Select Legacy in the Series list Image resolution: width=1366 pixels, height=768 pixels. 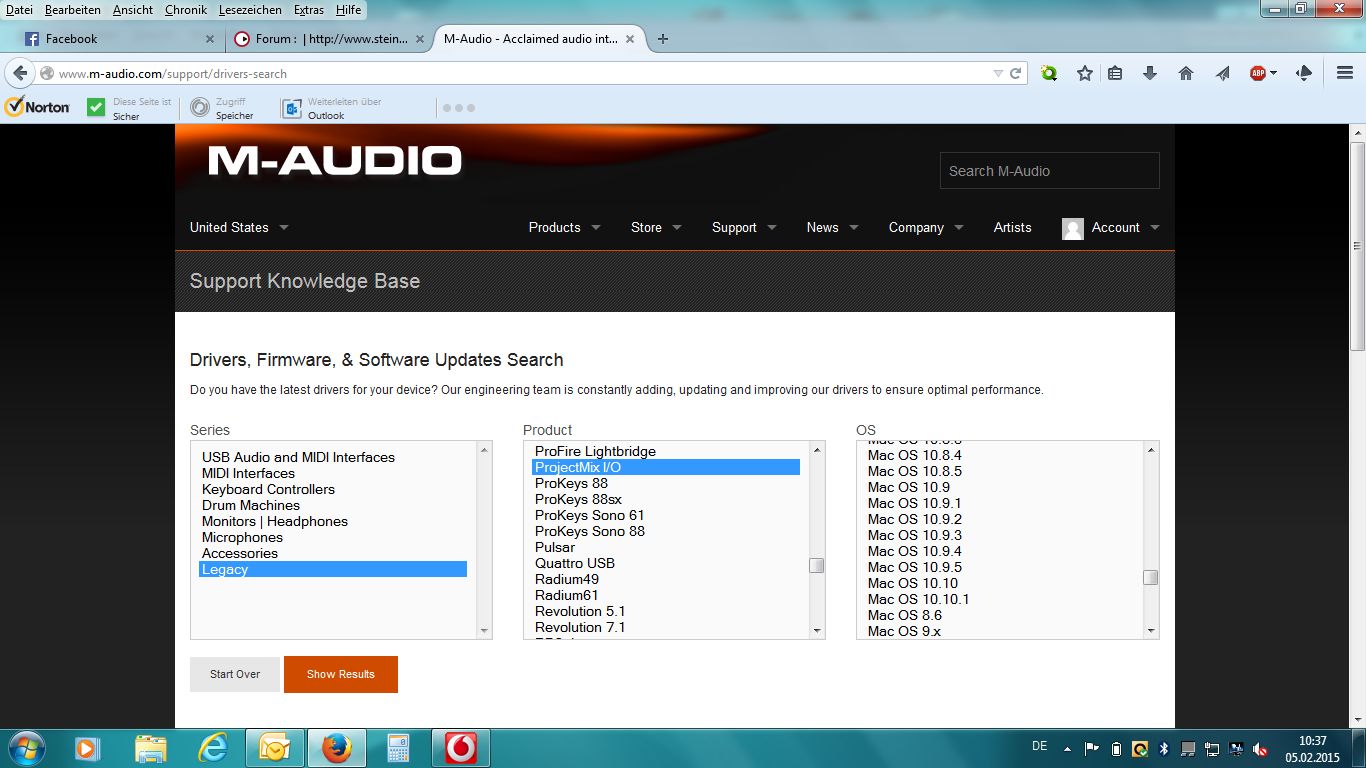(x=333, y=569)
